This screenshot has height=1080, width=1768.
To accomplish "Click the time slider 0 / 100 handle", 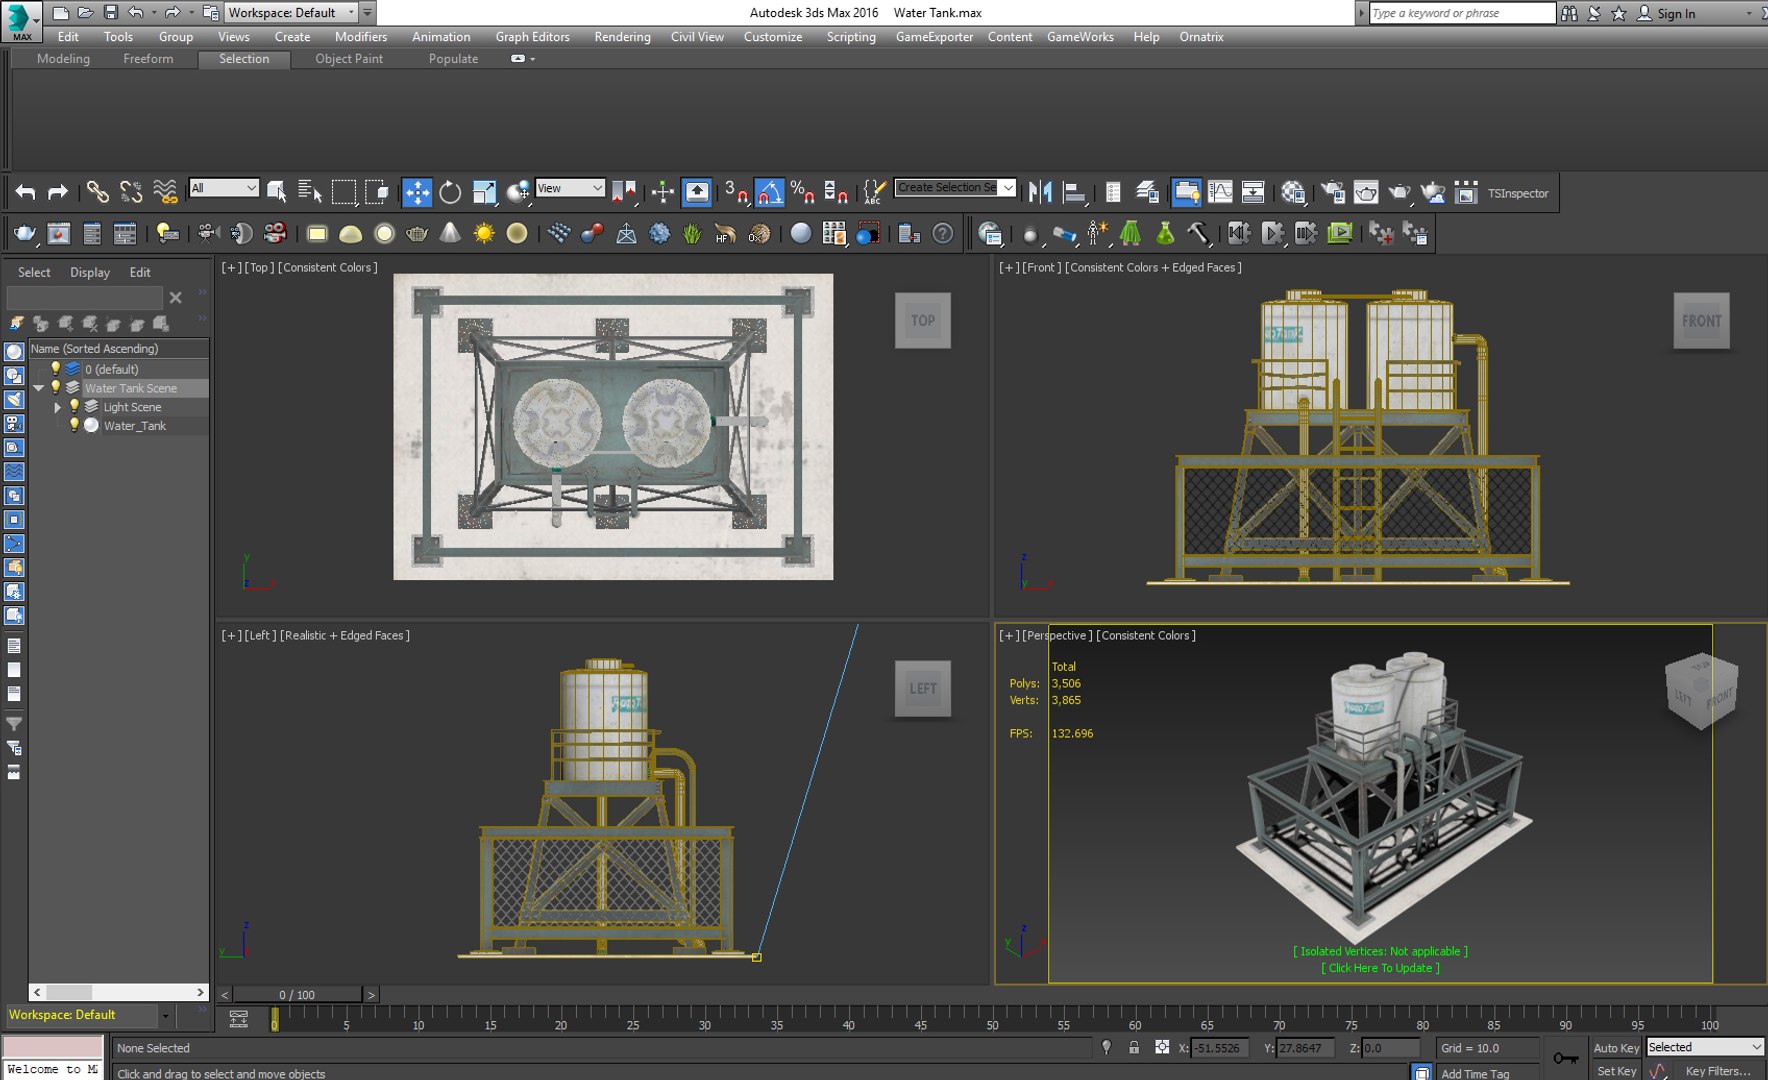I will coord(297,995).
